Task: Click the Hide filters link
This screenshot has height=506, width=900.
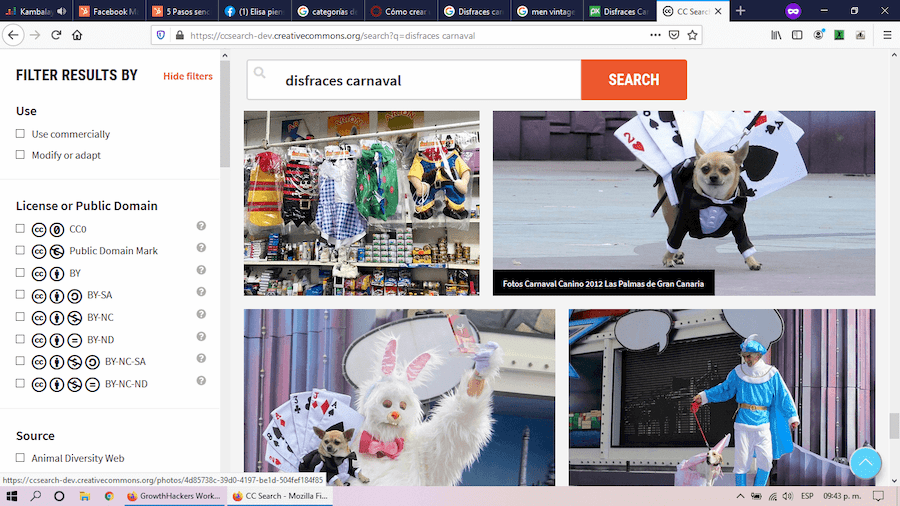Action: pyautogui.click(x=187, y=77)
